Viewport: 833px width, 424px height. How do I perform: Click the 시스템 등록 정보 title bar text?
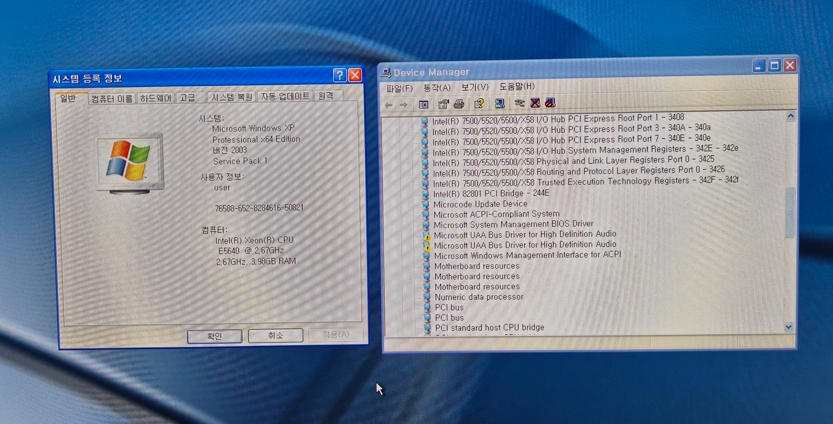click(x=87, y=79)
